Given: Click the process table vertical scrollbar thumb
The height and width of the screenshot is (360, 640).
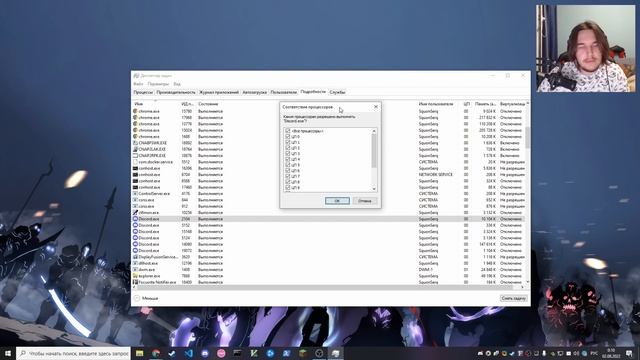Looking at the screenshot, I should pos(527,138).
